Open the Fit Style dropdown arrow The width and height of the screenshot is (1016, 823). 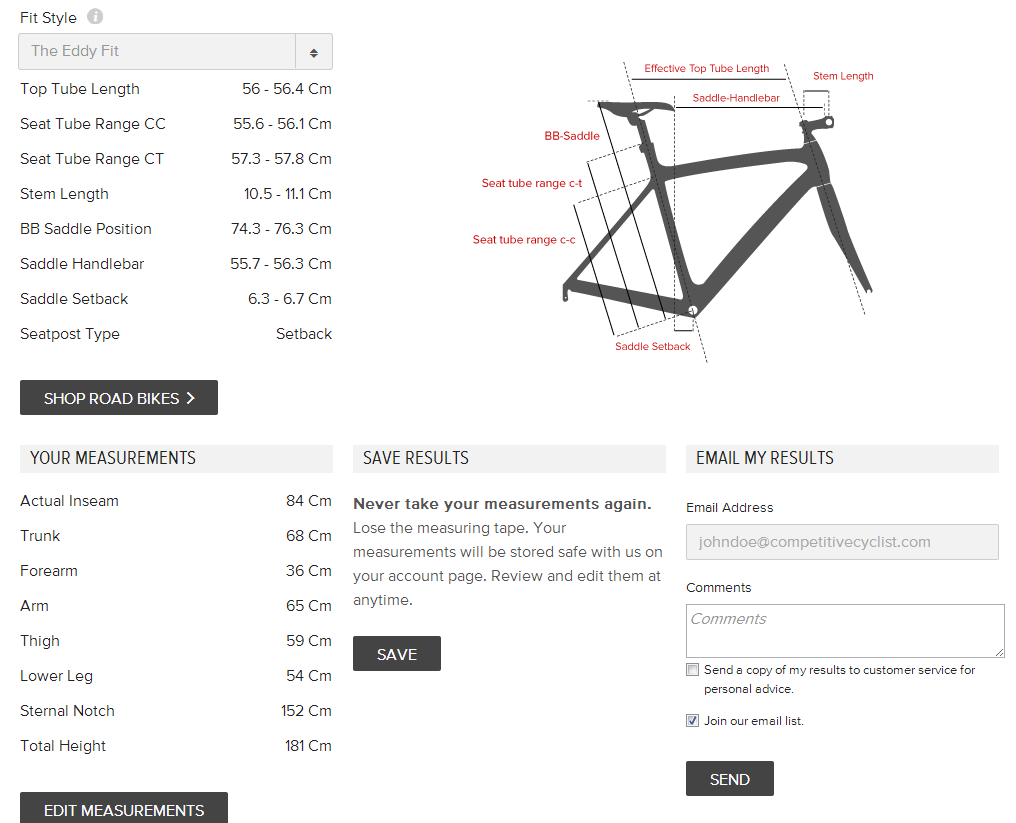[314, 52]
